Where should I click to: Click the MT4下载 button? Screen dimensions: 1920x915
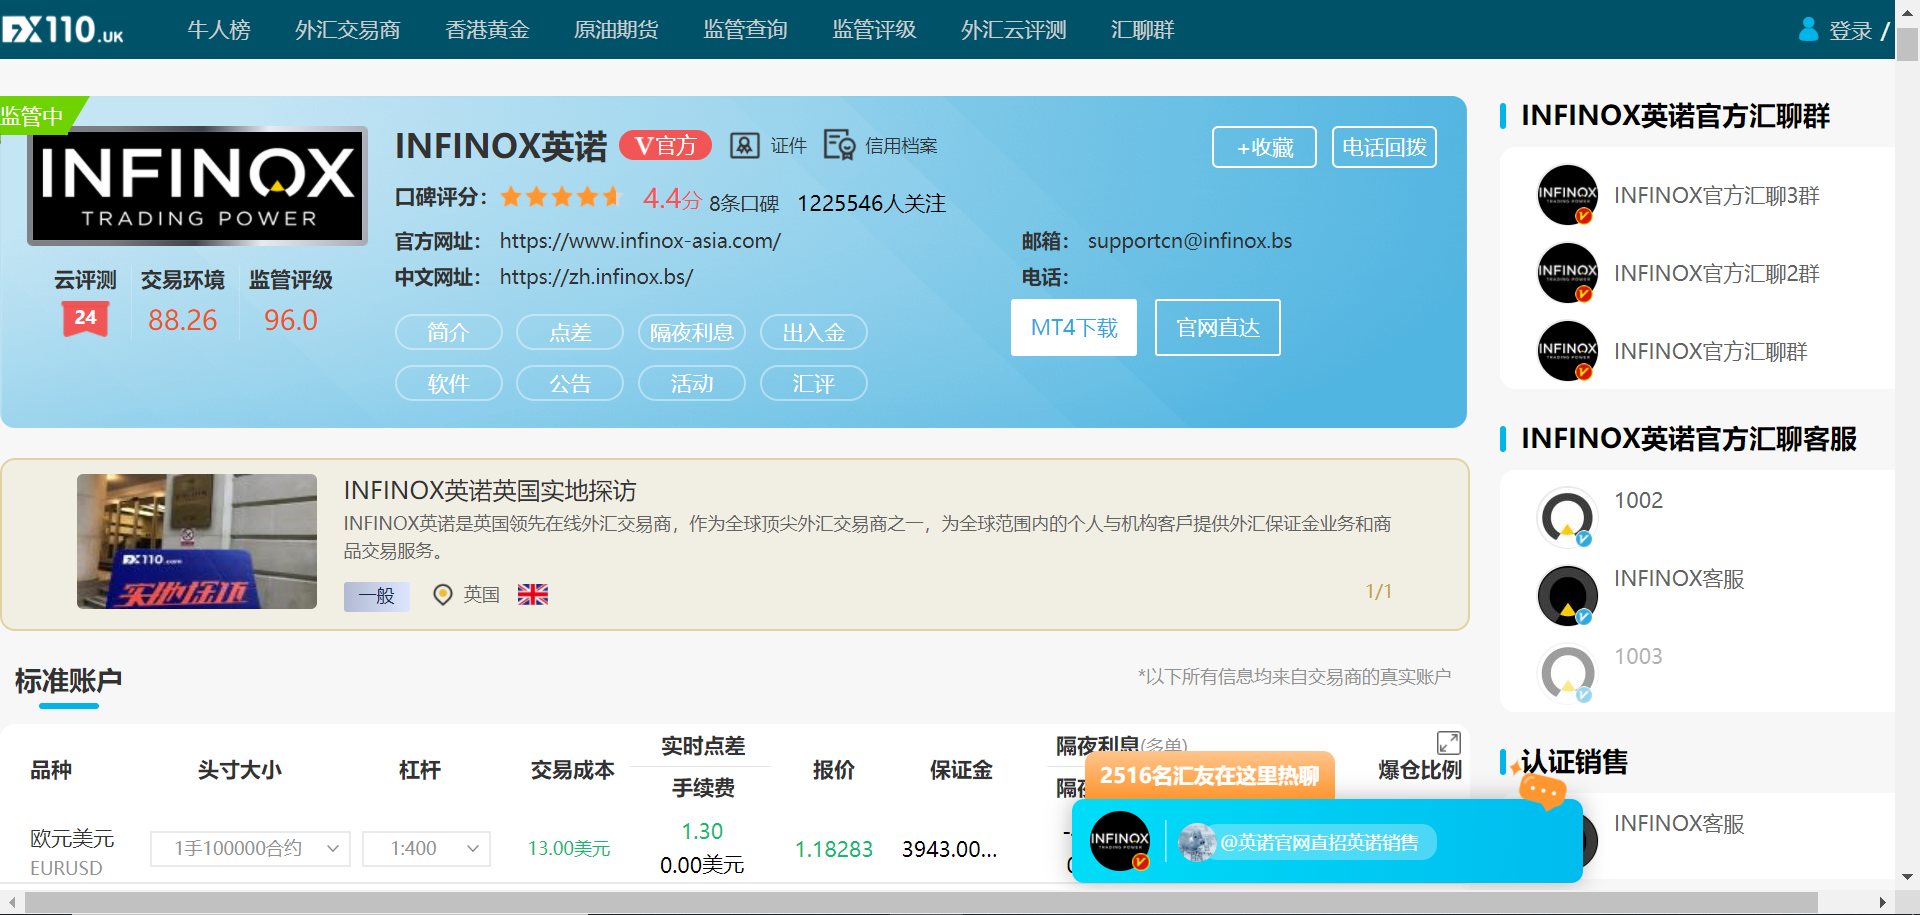tap(1074, 327)
